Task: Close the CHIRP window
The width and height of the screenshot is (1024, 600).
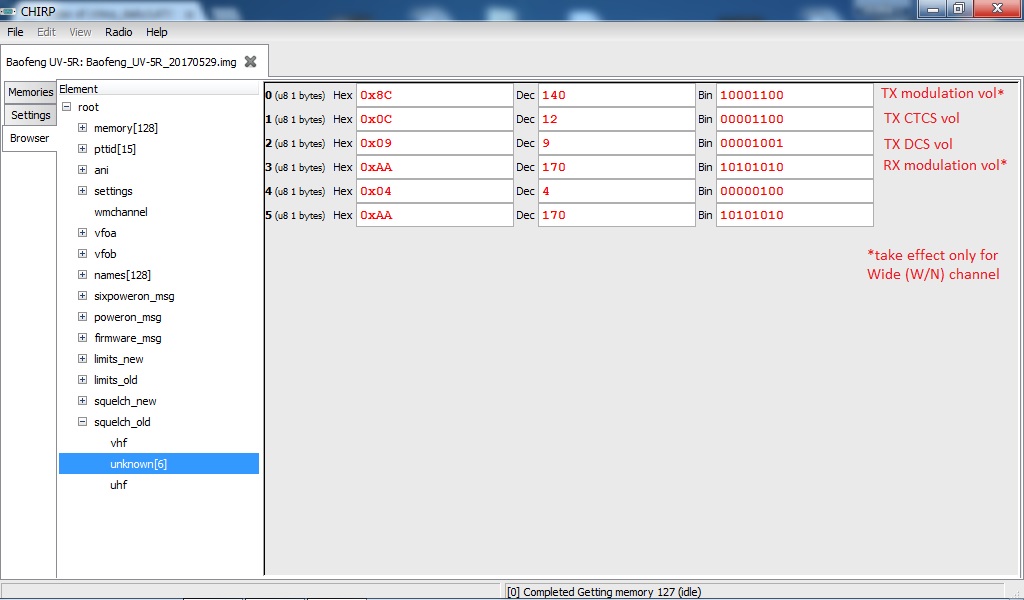Action: pyautogui.click(x=997, y=9)
